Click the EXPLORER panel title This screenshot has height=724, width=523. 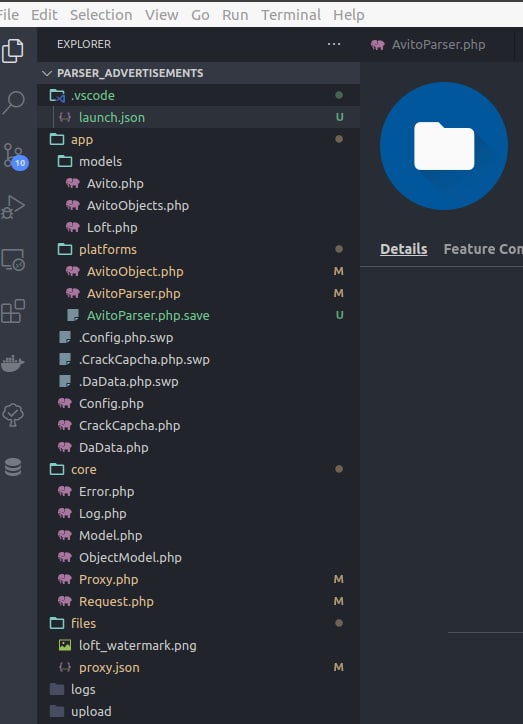(x=84, y=44)
